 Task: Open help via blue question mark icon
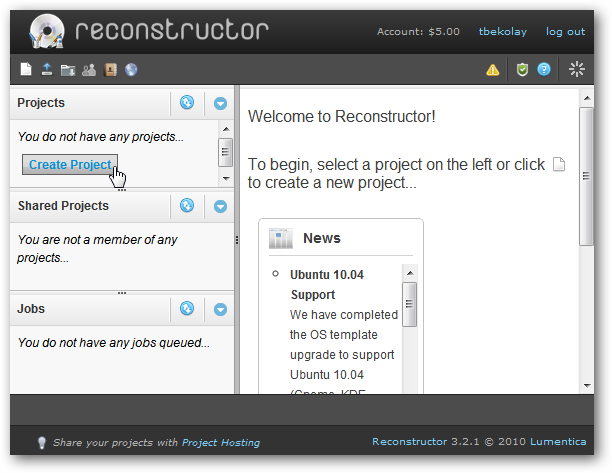tap(544, 69)
